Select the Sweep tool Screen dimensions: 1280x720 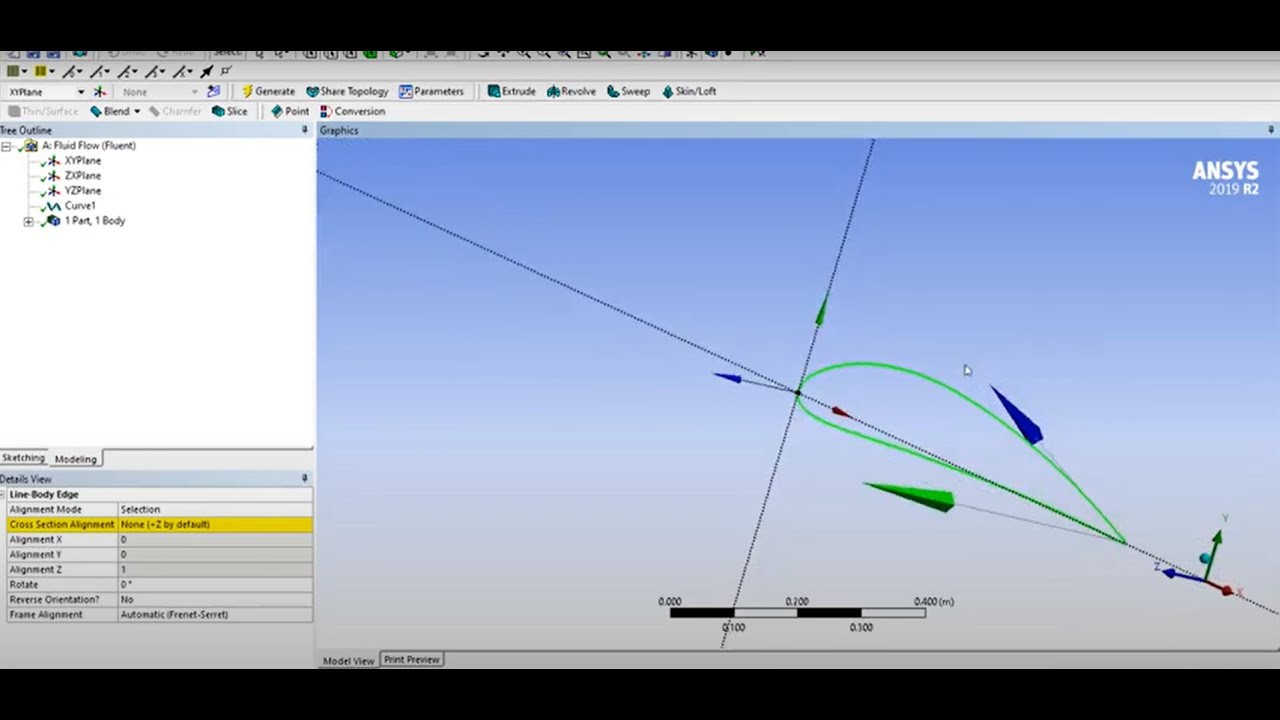(628, 91)
